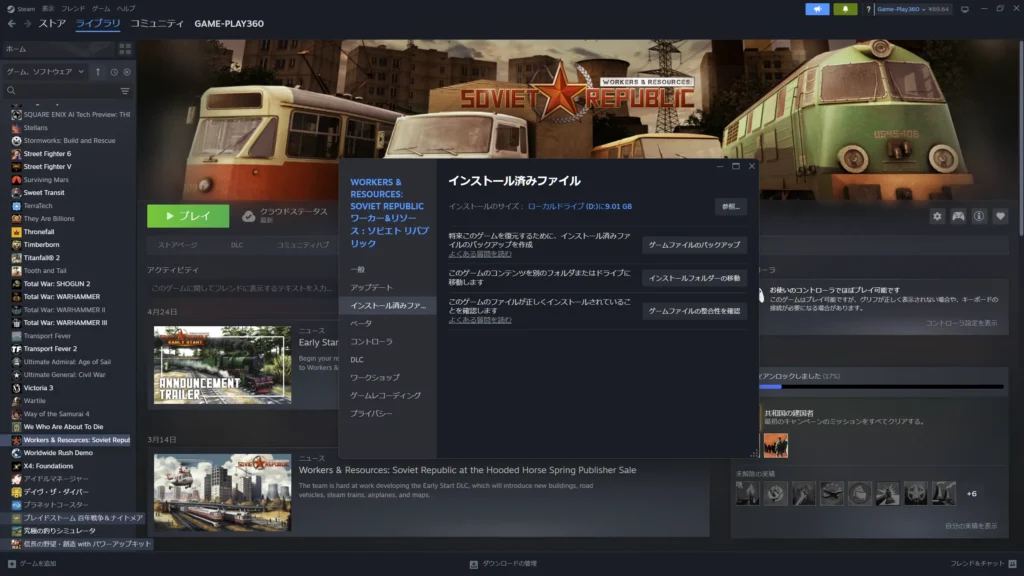
Task: Click the library page vertical scrollbar
Action: pyautogui.click(x=1021, y=137)
